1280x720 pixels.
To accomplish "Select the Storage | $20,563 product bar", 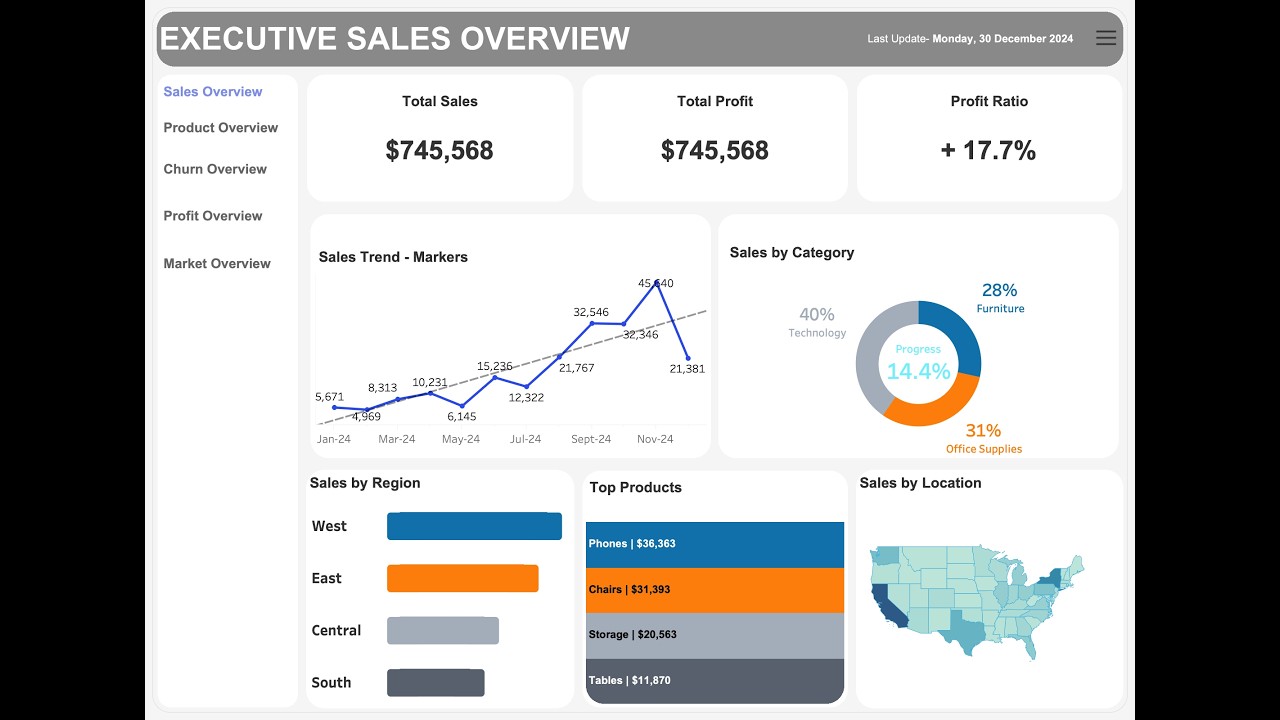I will [x=715, y=635].
